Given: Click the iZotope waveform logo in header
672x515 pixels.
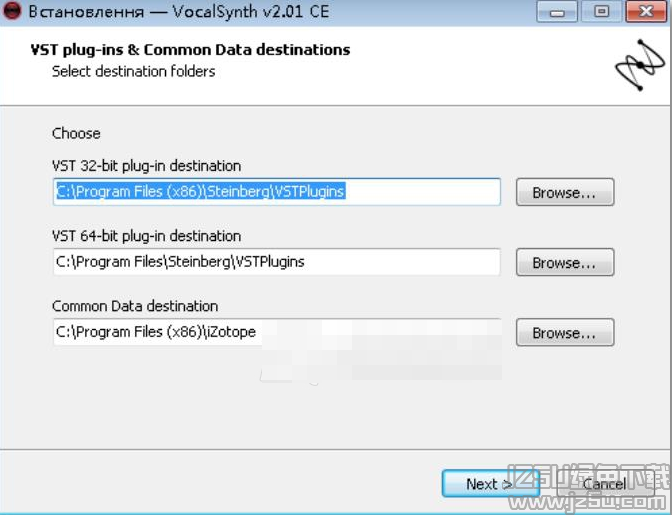Looking at the screenshot, I should coord(640,65).
